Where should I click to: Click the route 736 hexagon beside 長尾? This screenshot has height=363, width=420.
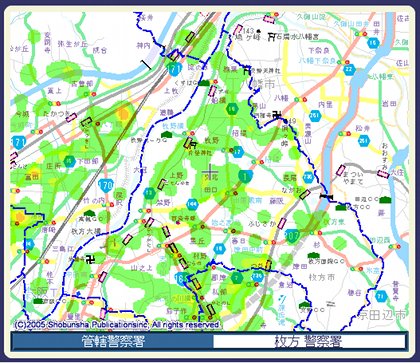click(308, 177)
